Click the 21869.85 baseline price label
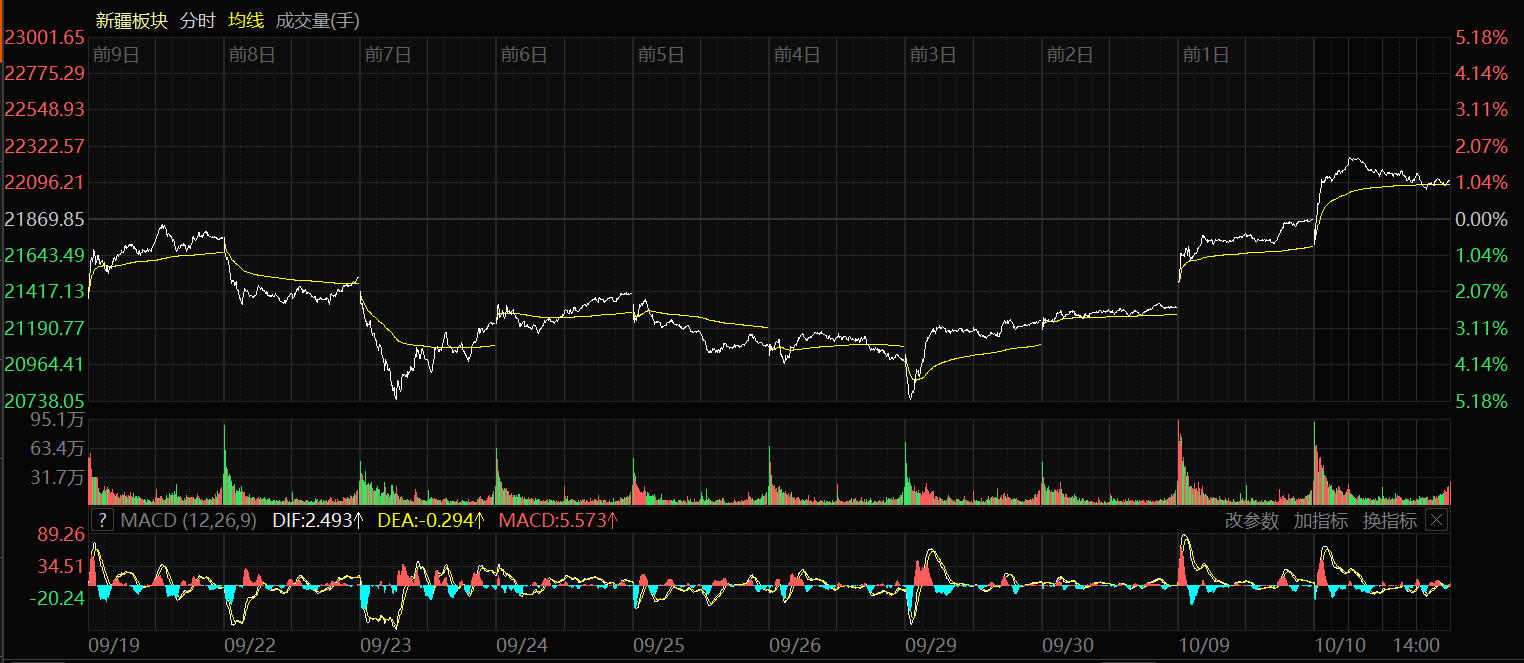 pos(45,219)
